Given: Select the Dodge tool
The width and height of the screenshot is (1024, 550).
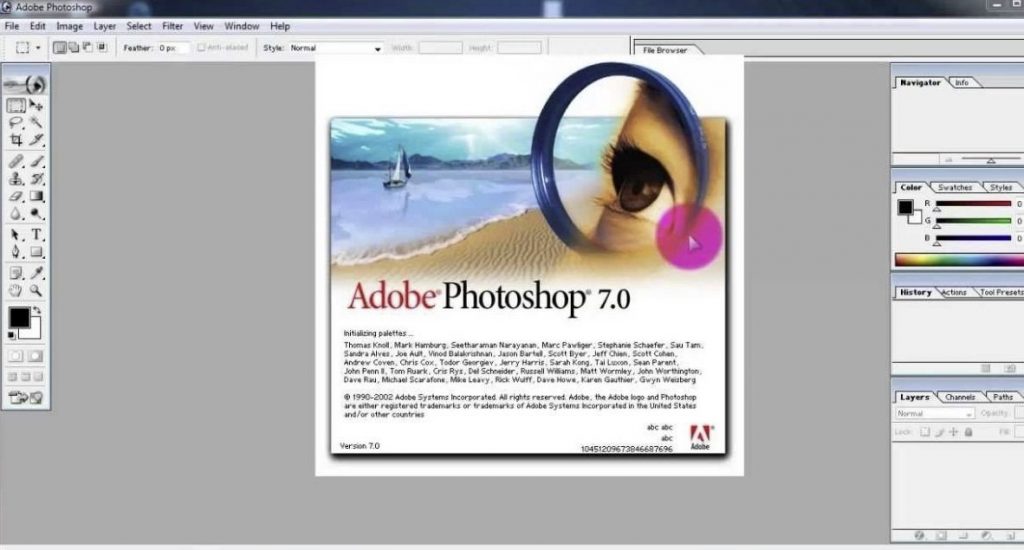Looking at the screenshot, I should click(x=36, y=214).
